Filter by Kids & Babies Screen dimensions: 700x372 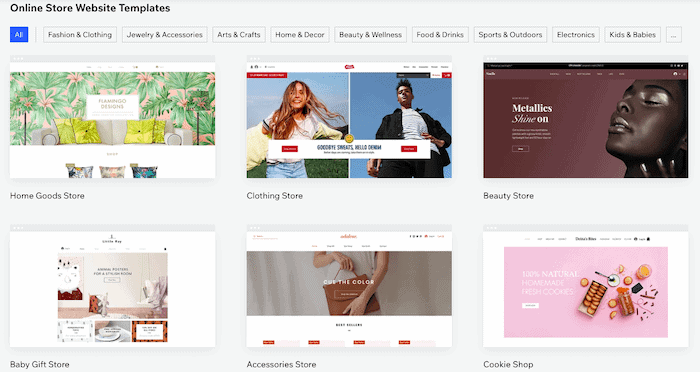pos(633,35)
